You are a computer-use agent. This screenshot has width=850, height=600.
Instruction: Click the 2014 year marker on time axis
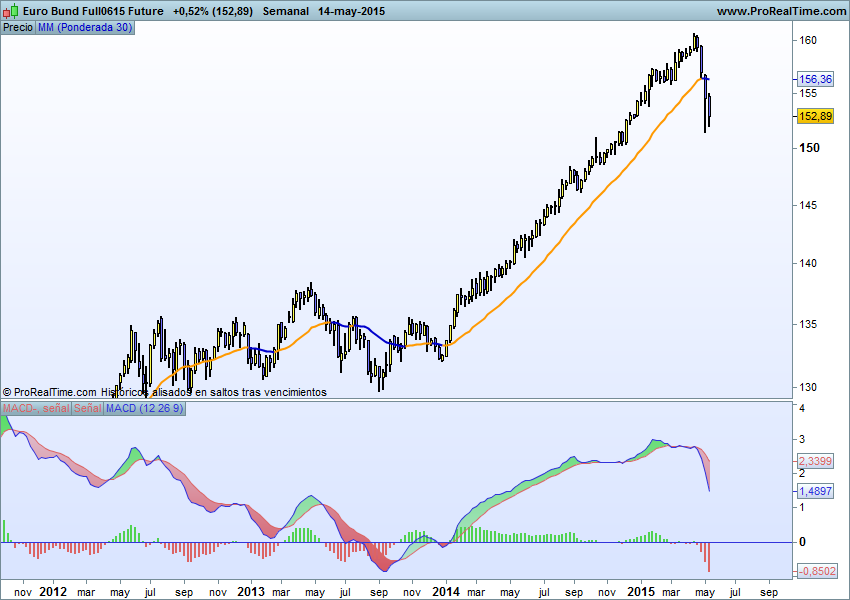click(446, 591)
